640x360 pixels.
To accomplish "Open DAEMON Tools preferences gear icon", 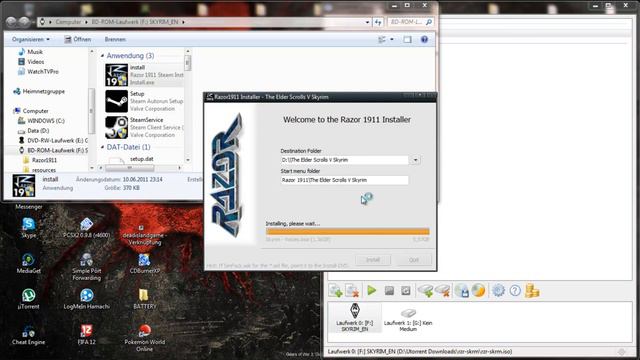I will tap(498, 291).
